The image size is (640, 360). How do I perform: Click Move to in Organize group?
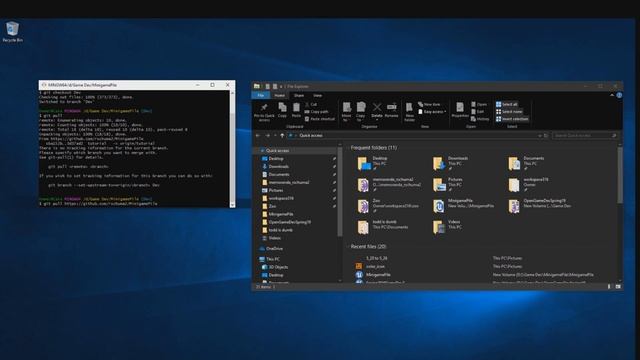pyautogui.click(x=347, y=112)
